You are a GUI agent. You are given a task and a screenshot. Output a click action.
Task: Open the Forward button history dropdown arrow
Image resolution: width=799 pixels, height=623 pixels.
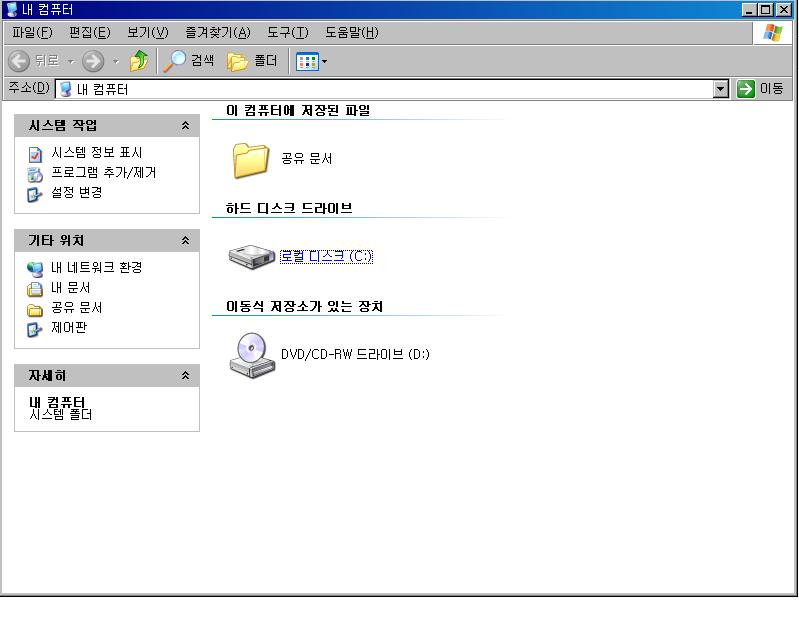[116, 62]
